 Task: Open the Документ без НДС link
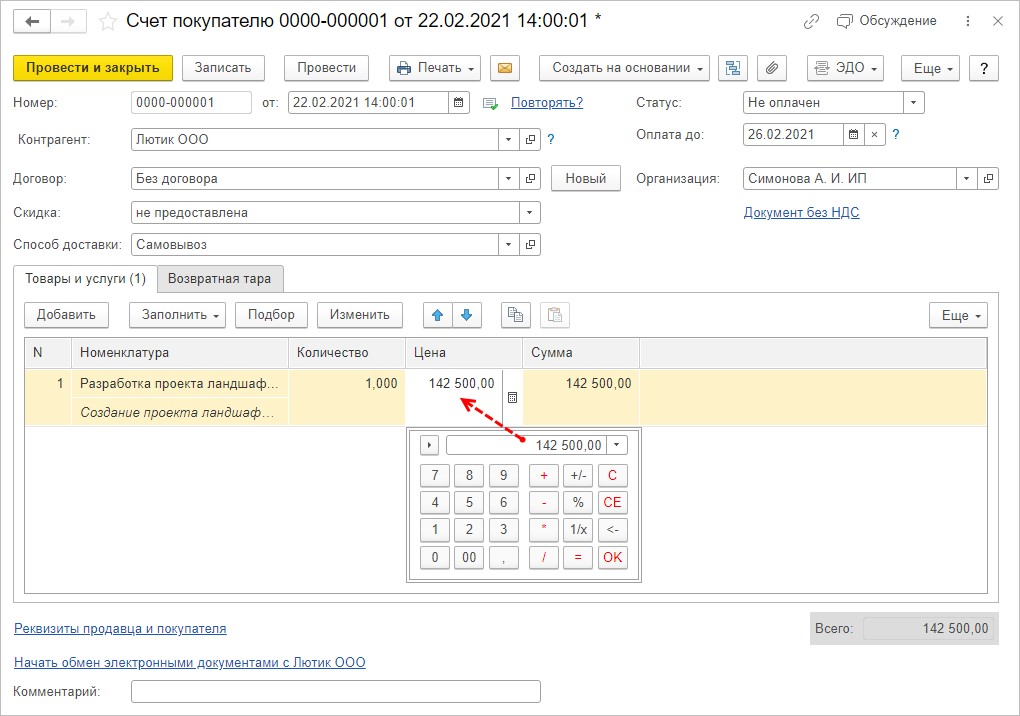(801, 212)
